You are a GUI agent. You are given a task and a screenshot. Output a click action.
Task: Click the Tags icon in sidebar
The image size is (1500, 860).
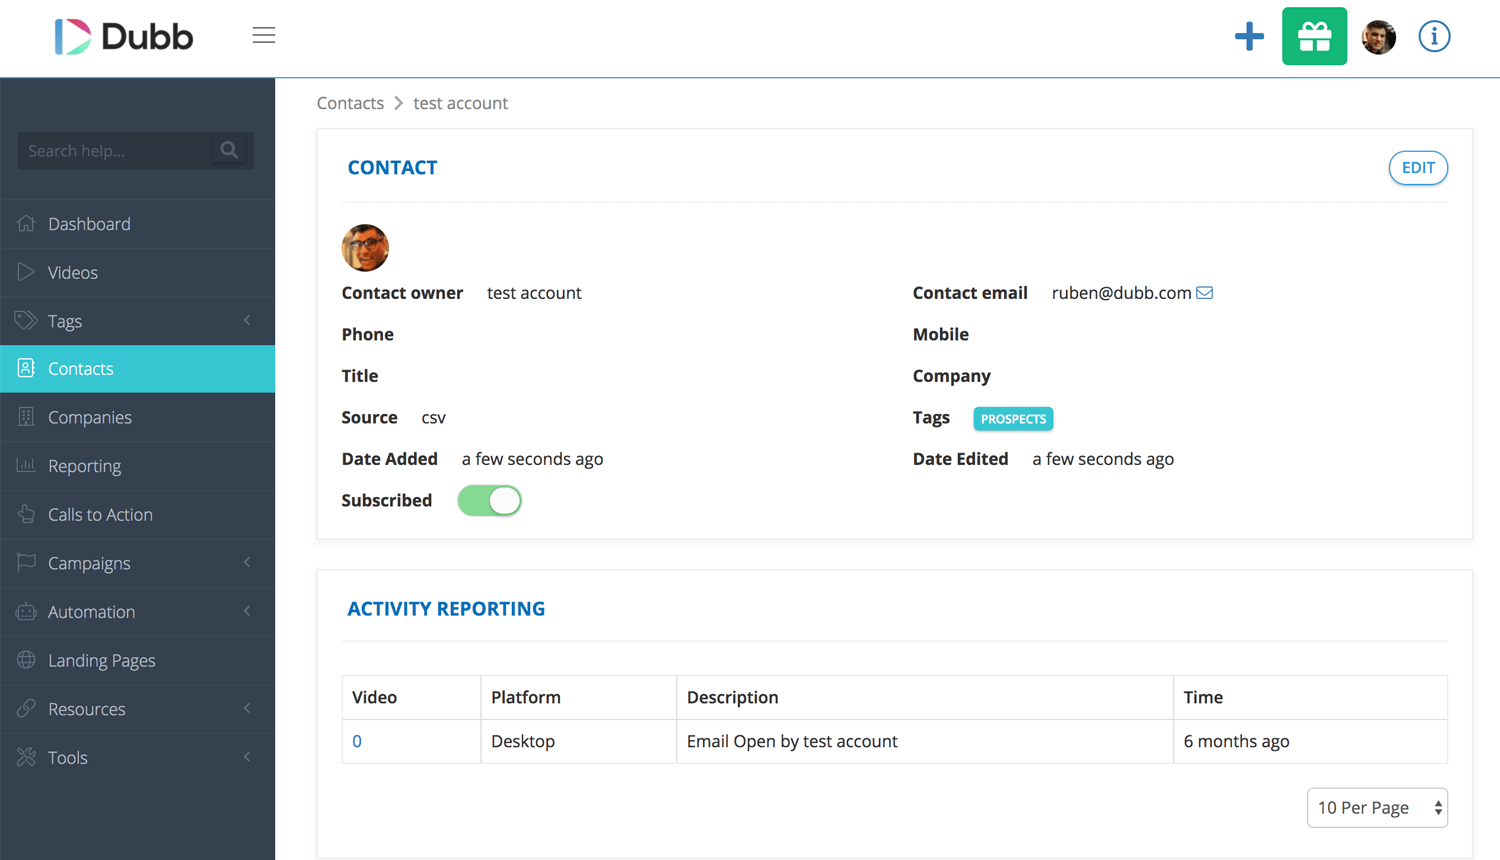[26, 320]
